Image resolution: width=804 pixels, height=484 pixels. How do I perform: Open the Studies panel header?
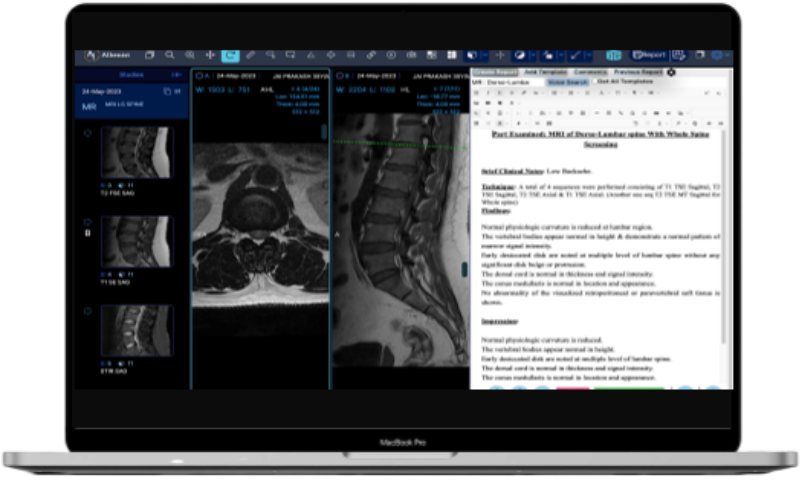point(132,75)
